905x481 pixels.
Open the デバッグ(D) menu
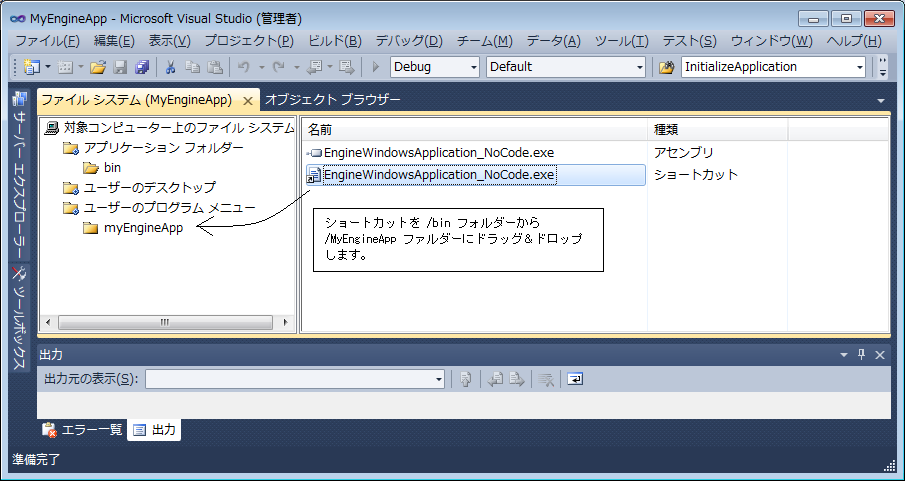tap(409, 41)
